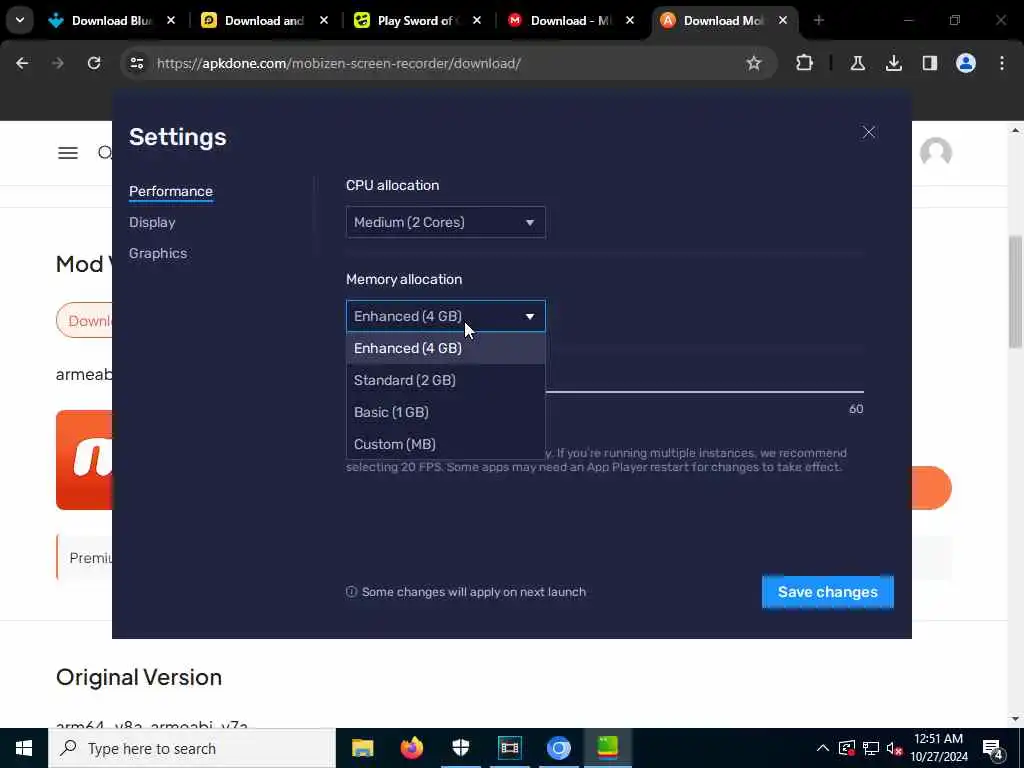The width and height of the screenshot is (1024, 768).
Task: Open the browser downloads panel
Action: coord(893,63)
